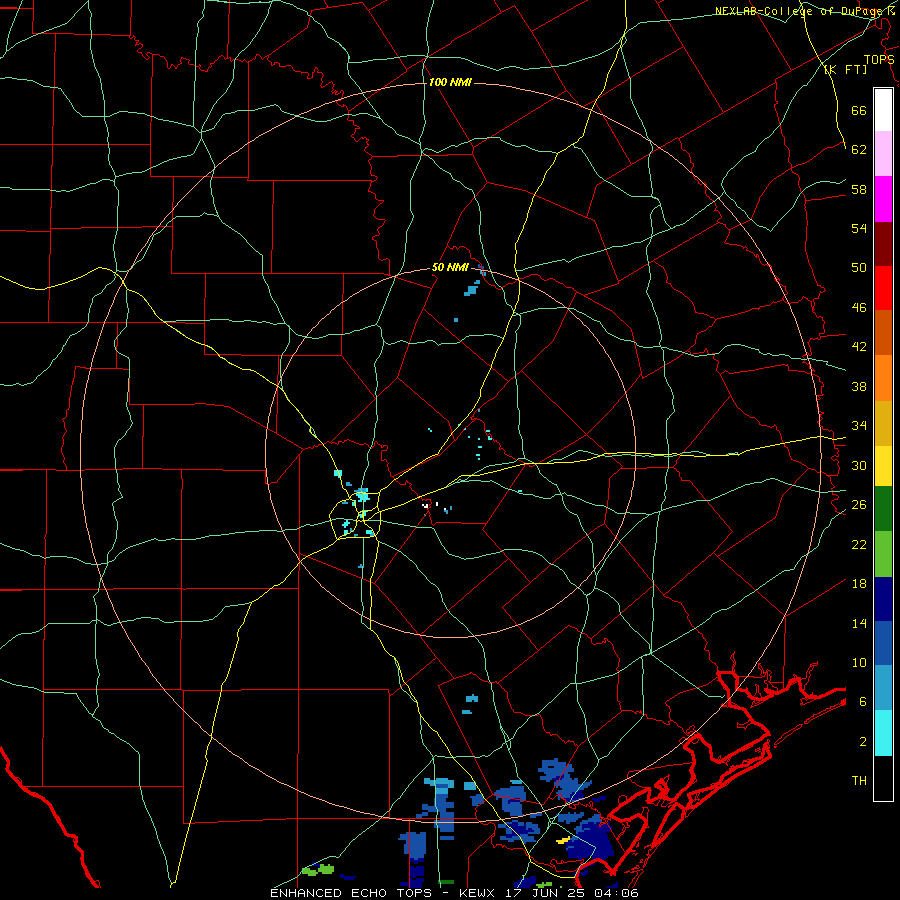
Task: Select the light pink legend swatch
Action: click(x=883, y=153)
